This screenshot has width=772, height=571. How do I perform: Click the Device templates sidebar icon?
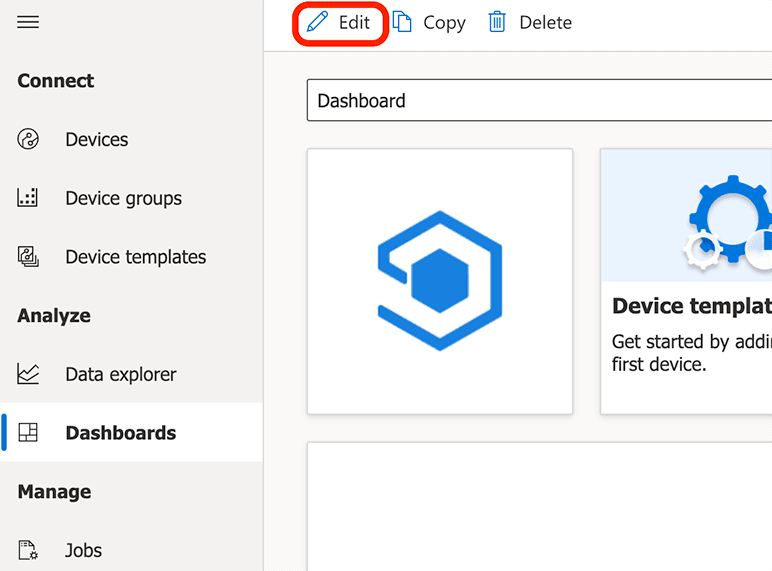pos(28,256)
